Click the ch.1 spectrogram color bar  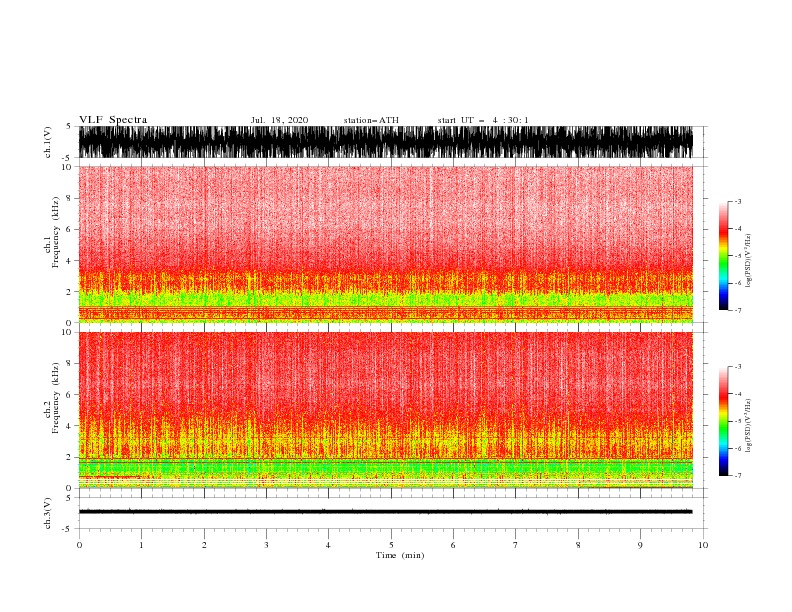723,256
